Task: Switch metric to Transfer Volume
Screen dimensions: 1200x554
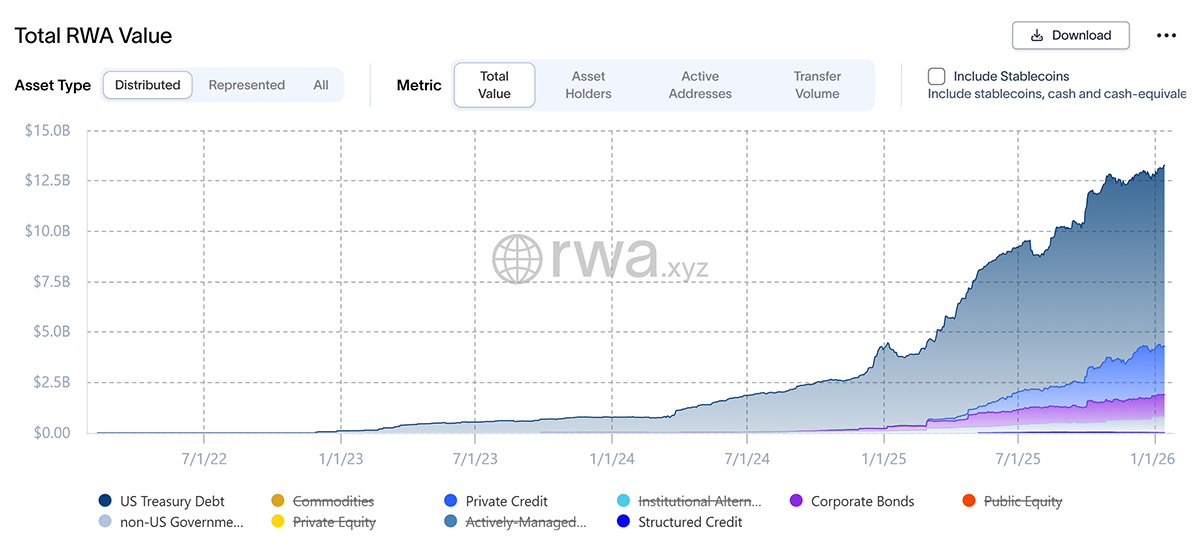Action: pyautogui.click(x=817, y=85)
